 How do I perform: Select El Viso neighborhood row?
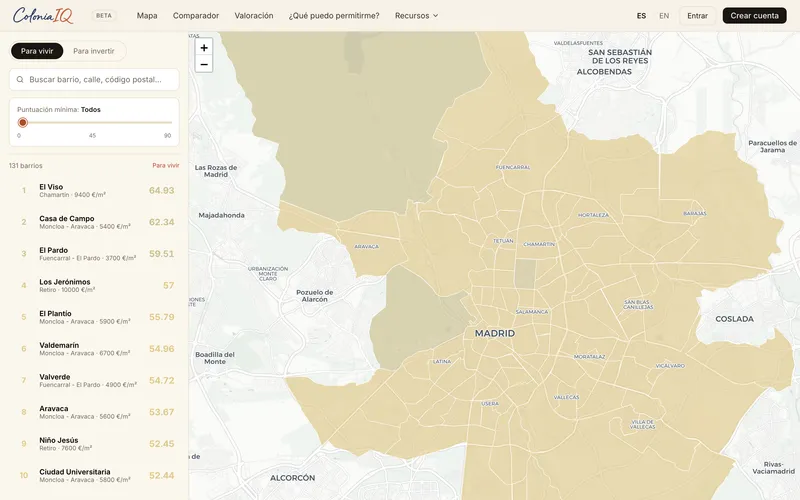(94, 190)
